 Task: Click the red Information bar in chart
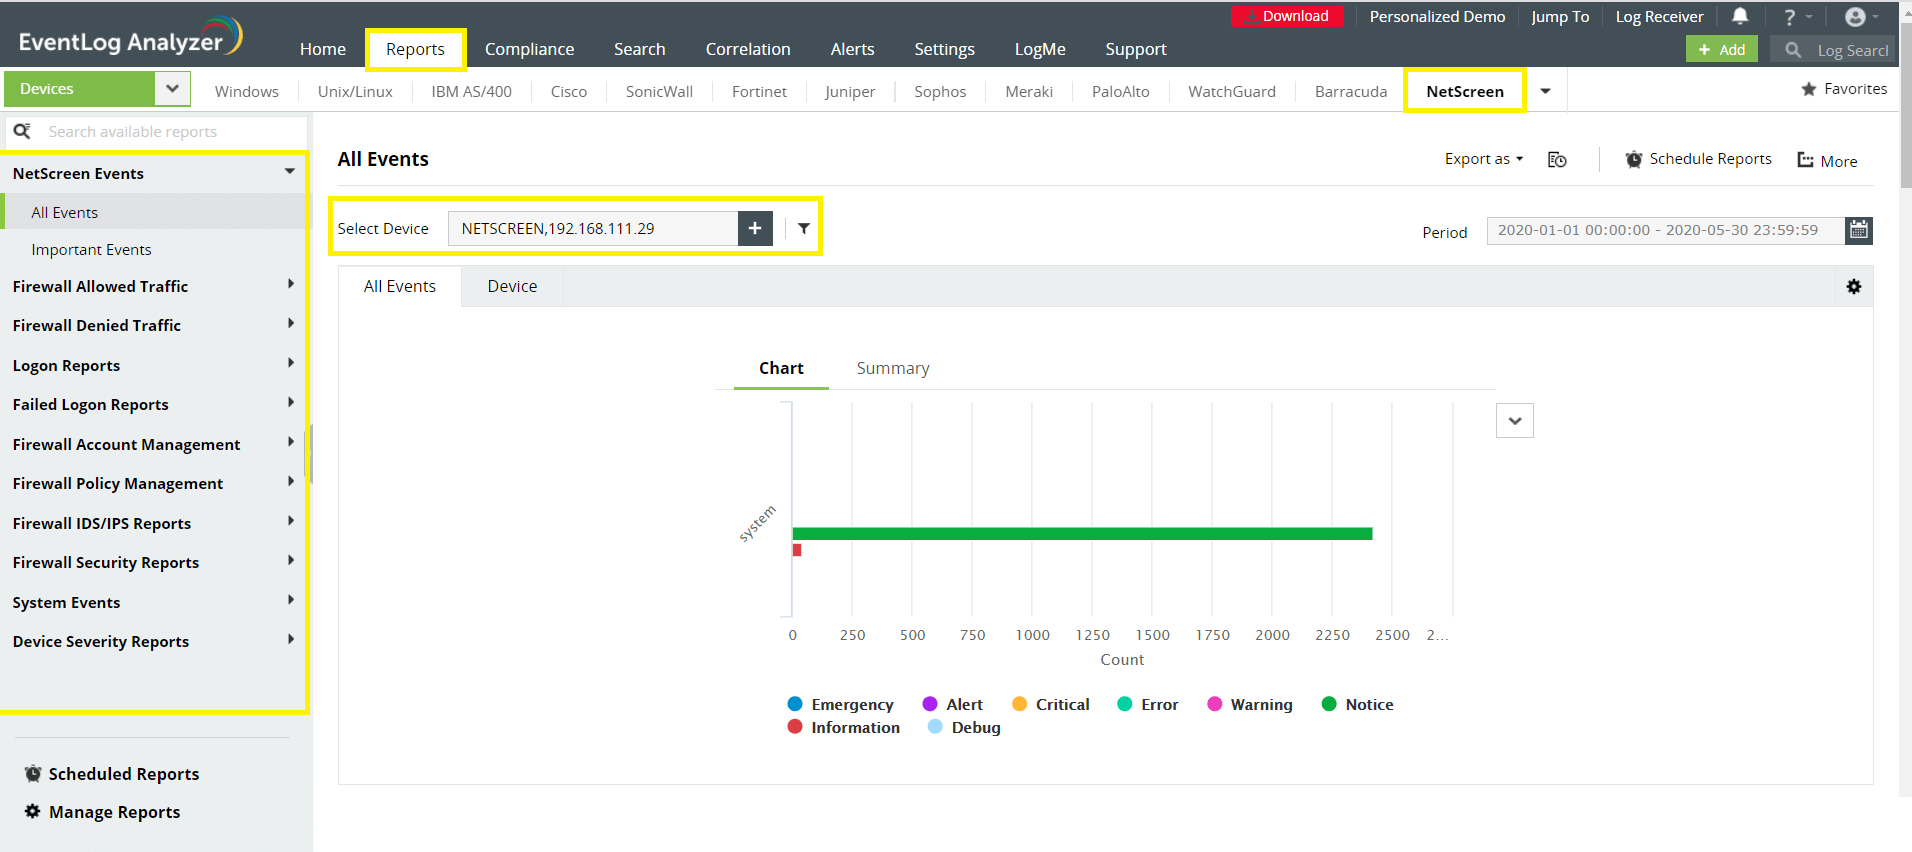(x=797, y=550)
